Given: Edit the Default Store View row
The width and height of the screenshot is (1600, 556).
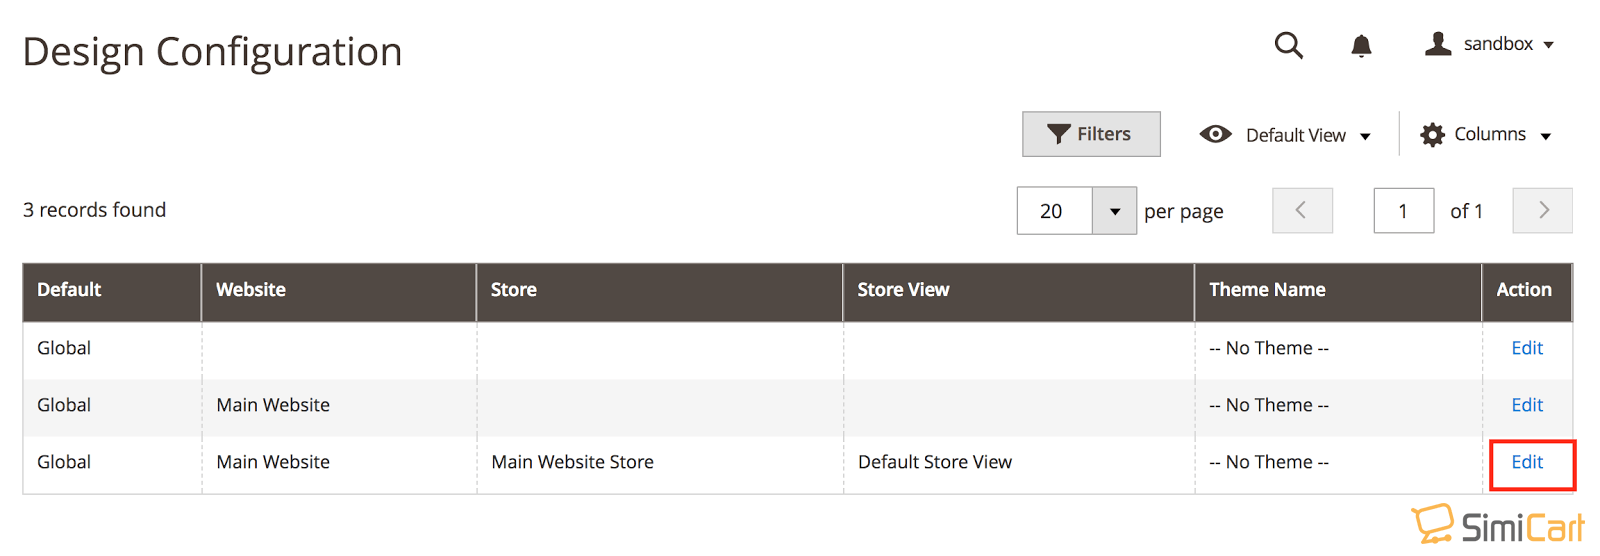Looking at the screenshot, I should pos(1527,462).
